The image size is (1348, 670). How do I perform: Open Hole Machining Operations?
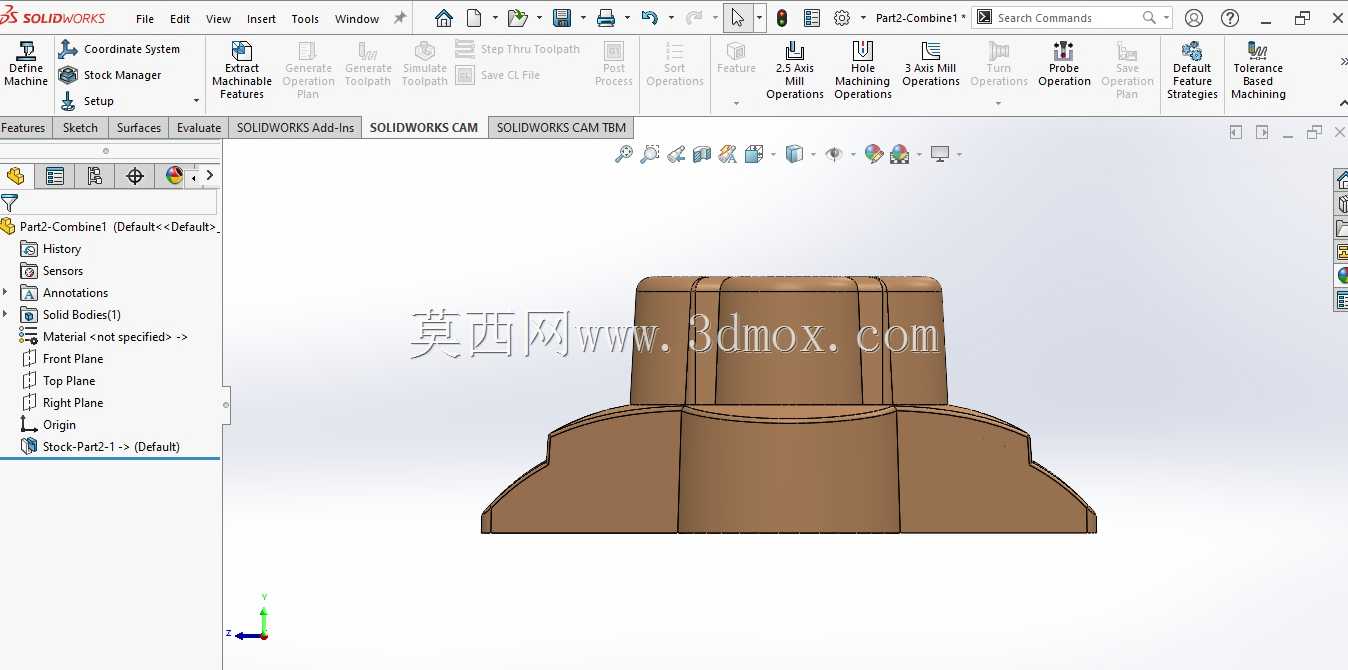863,69
